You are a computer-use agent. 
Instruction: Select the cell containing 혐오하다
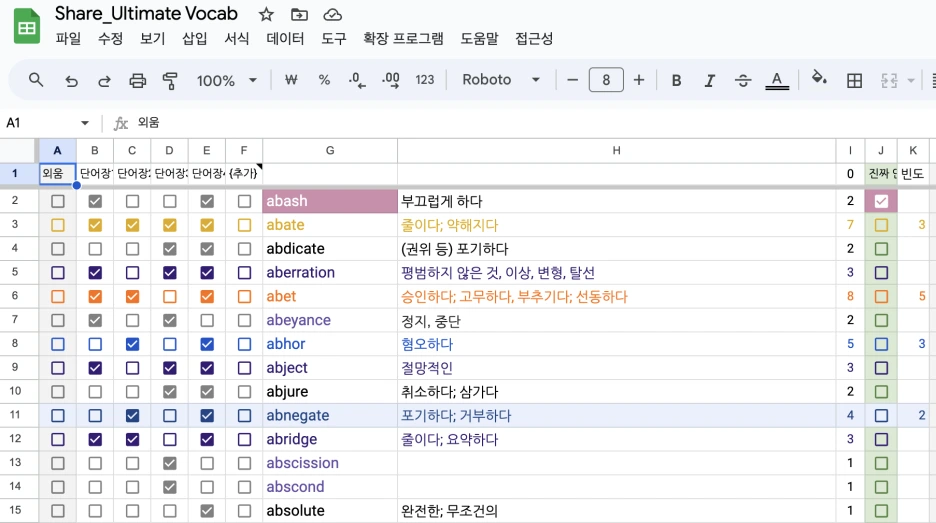point(617,344)
